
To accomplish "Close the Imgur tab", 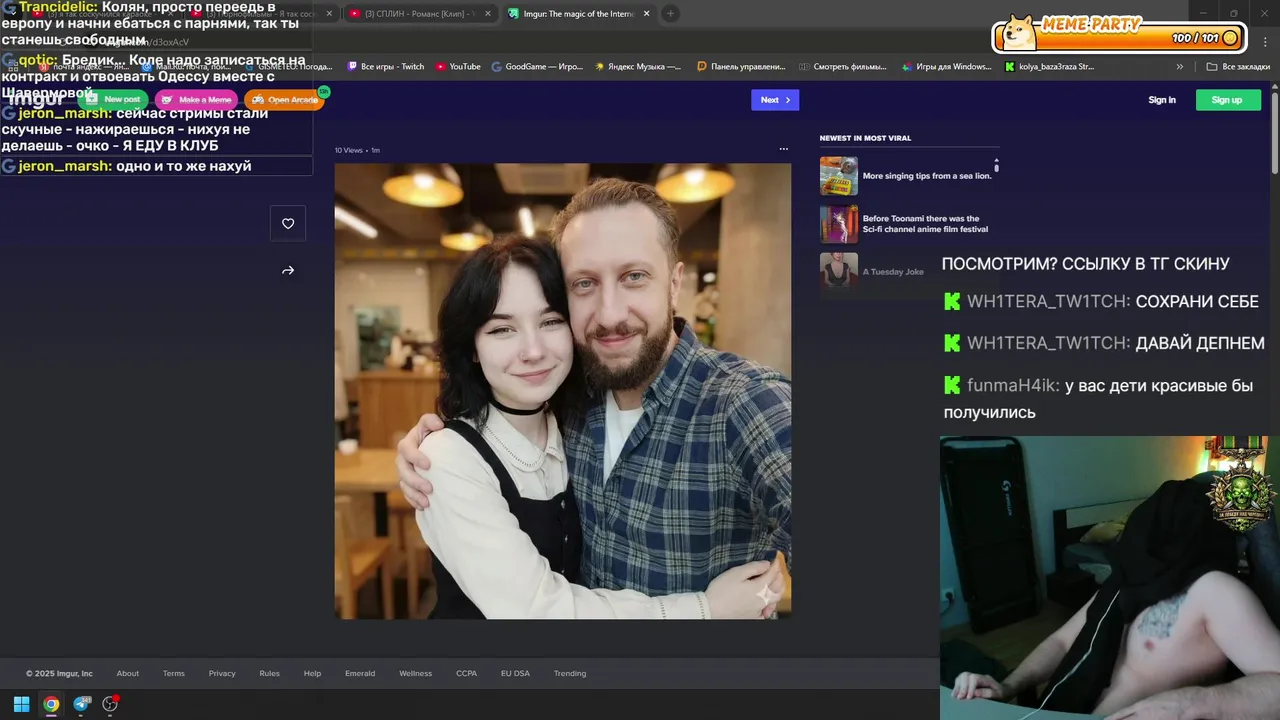I will coord(646,14).
